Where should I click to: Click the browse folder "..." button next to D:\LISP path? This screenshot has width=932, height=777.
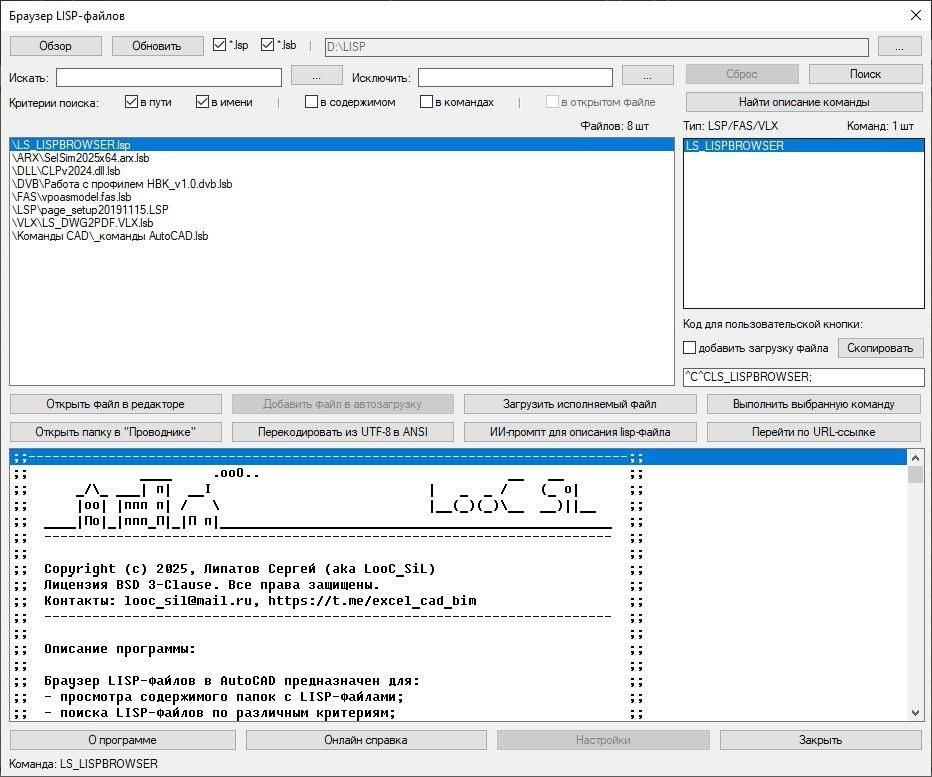(899, 46)
